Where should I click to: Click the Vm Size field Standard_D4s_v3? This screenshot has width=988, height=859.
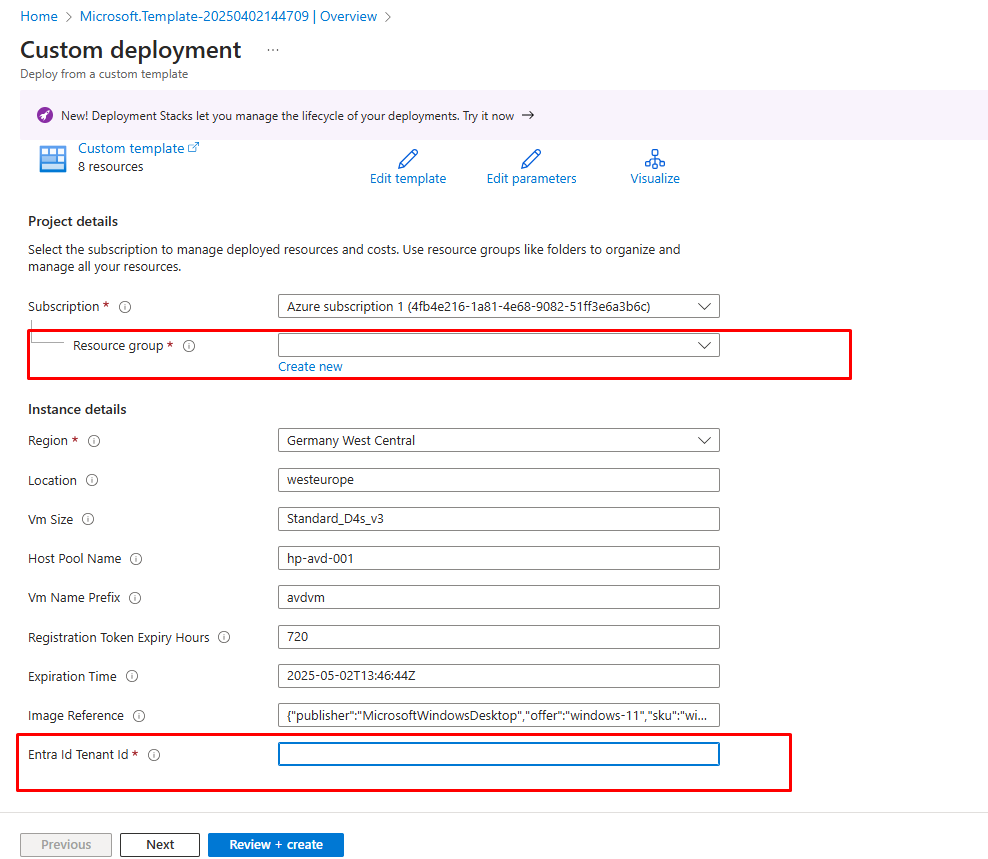pyautogui.click(x=498, y=519)
